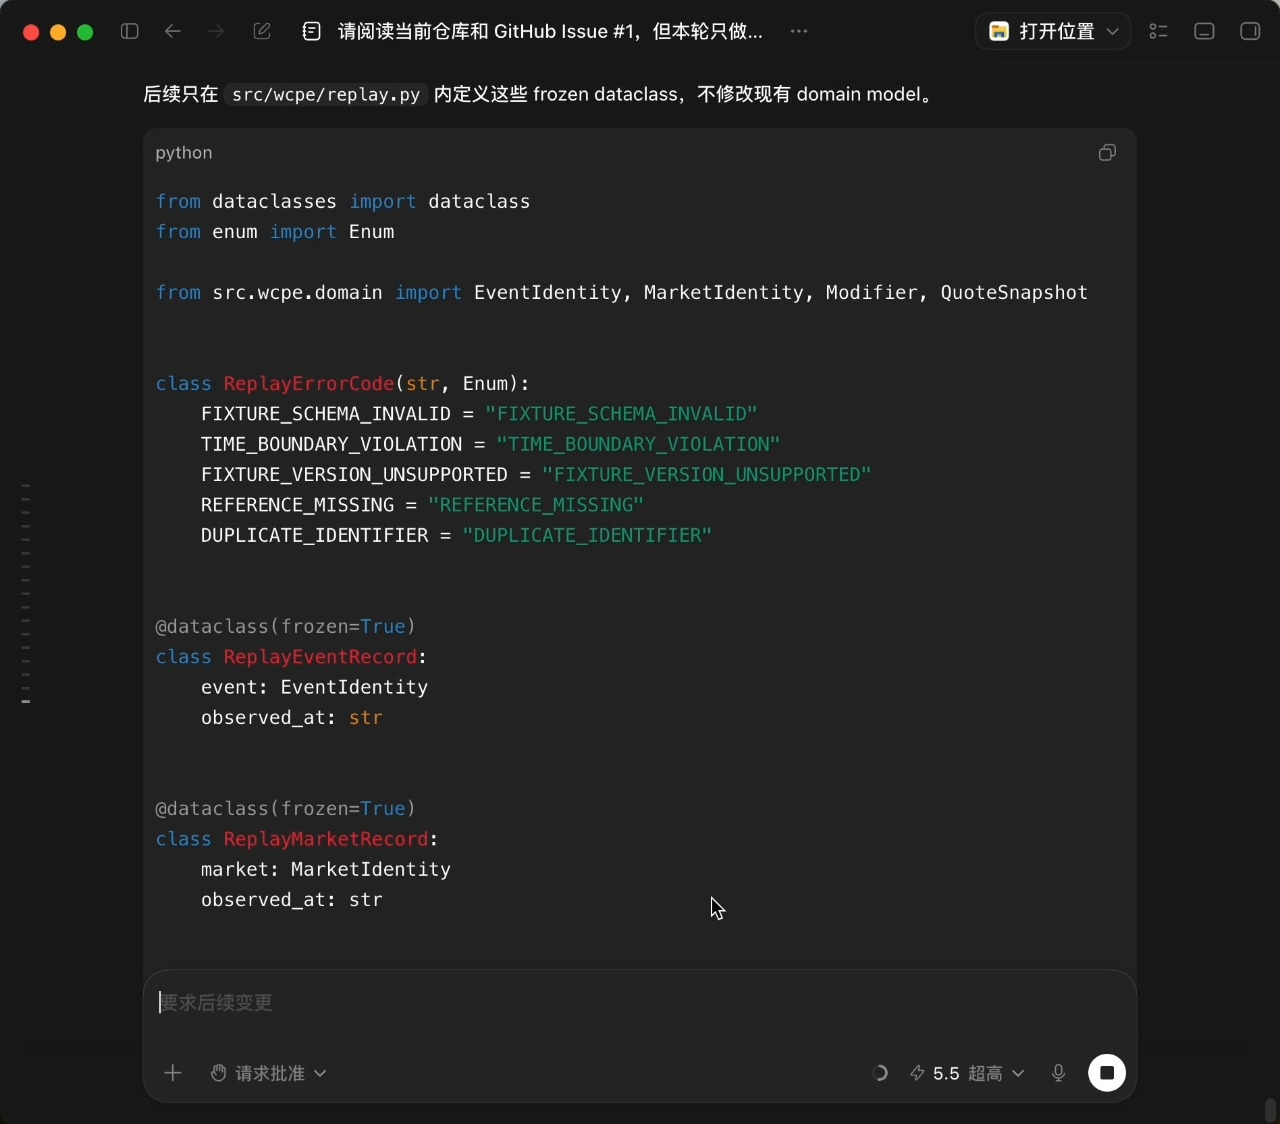Stop generation with the stop button
Screen dimensions: 1280x1124
pos(1107,1073)
